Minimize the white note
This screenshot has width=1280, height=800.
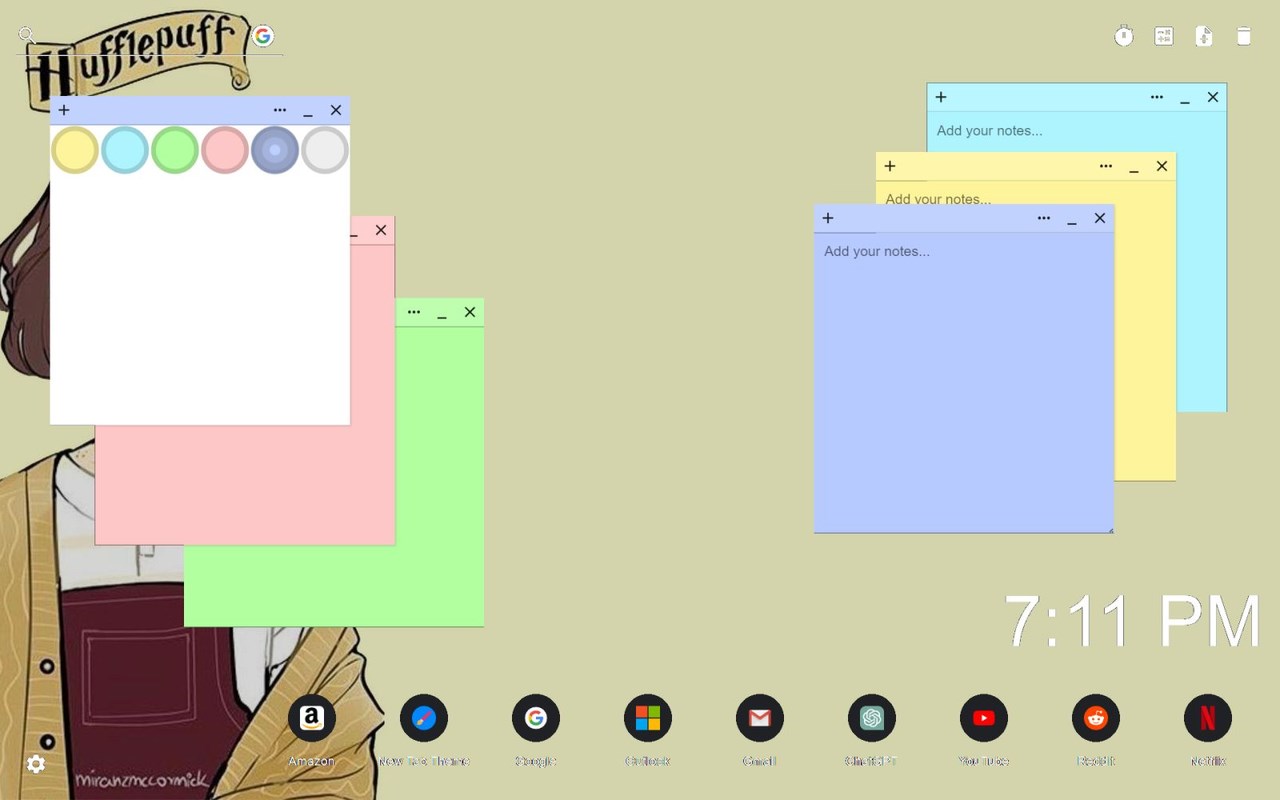tap(308, 111)
